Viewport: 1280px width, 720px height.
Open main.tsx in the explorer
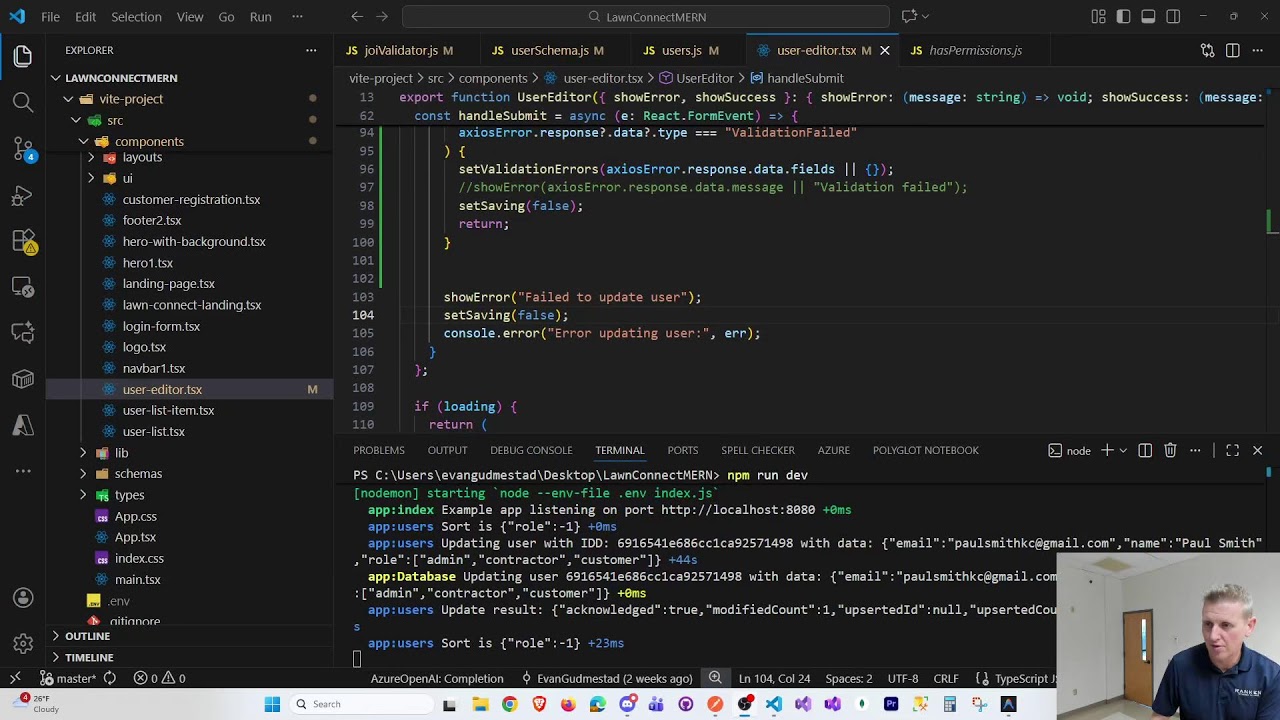point(137,580)
